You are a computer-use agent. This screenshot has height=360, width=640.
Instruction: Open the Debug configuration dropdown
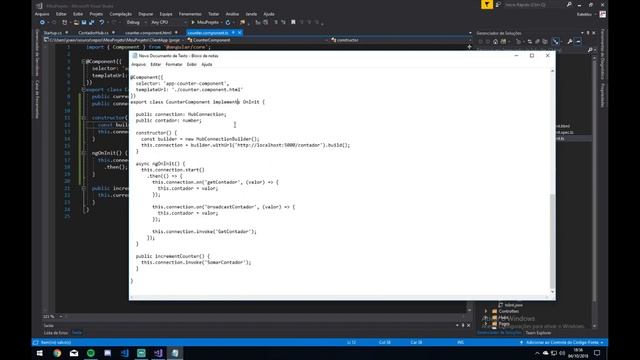tap(135, 22)
